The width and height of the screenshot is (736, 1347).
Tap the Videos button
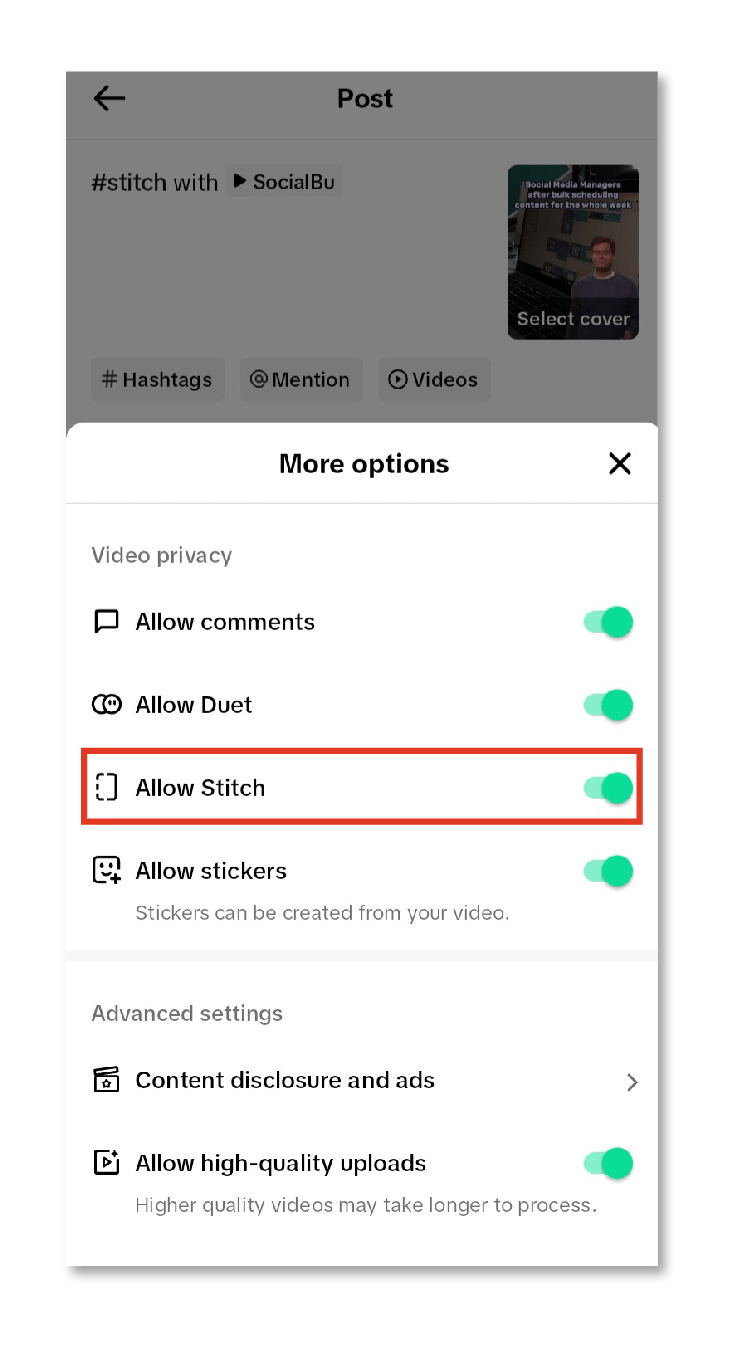tap(433, 380)
